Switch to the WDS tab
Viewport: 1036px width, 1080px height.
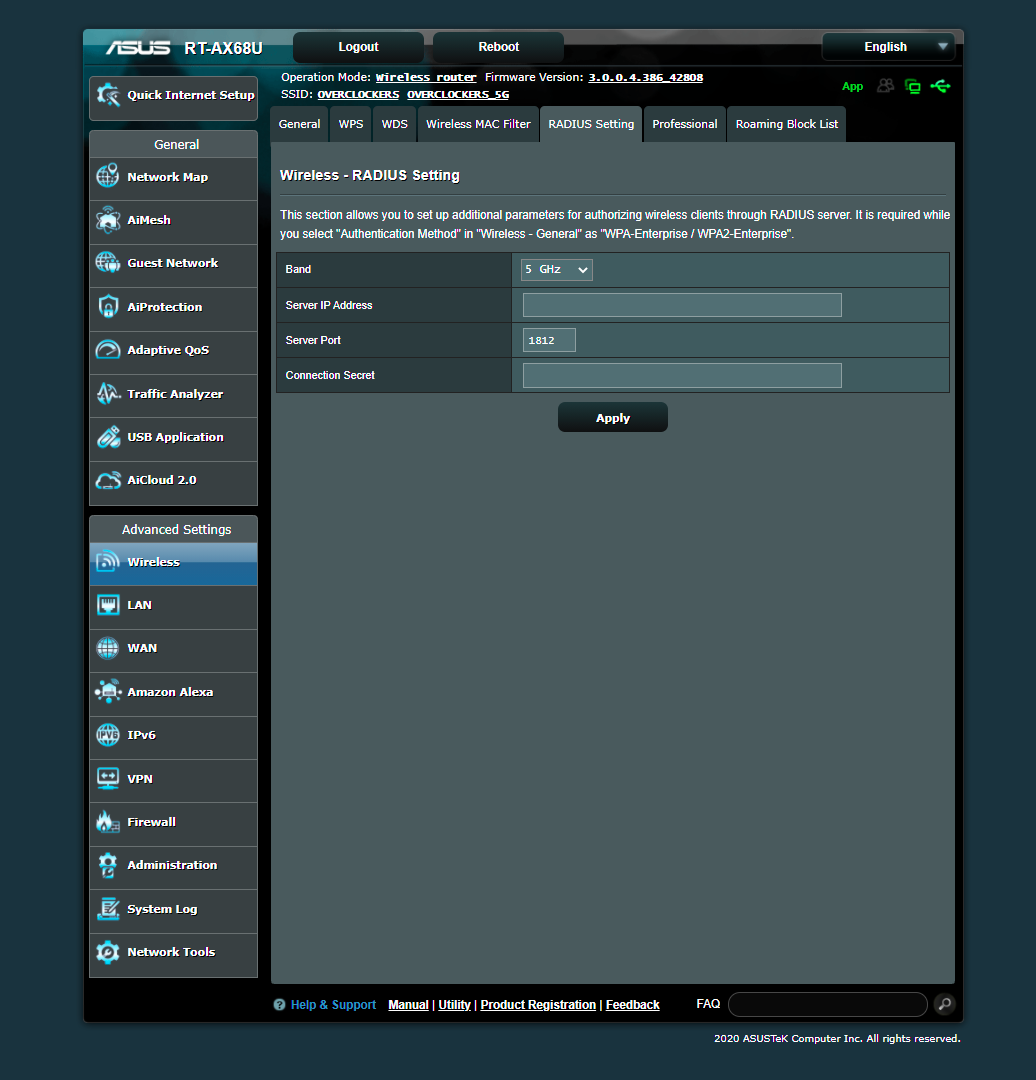tap(395, 124)
